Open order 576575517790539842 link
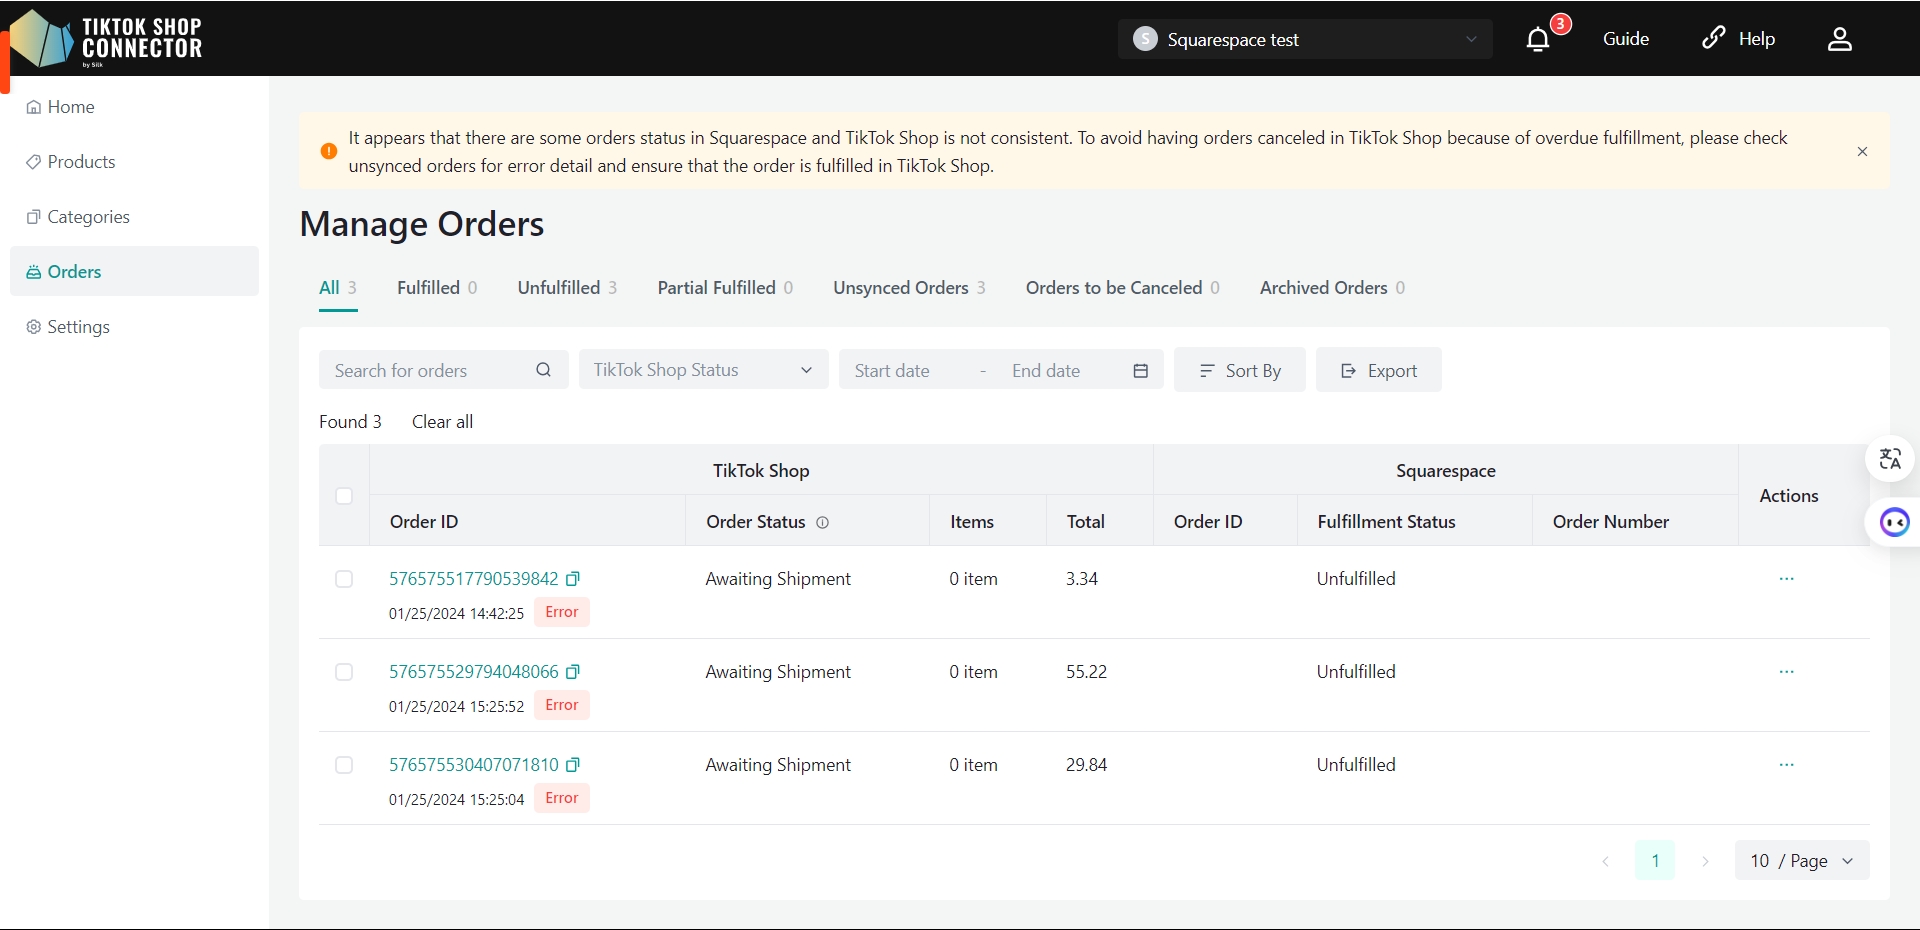The image size is (1920, 930). coord(474,579)
